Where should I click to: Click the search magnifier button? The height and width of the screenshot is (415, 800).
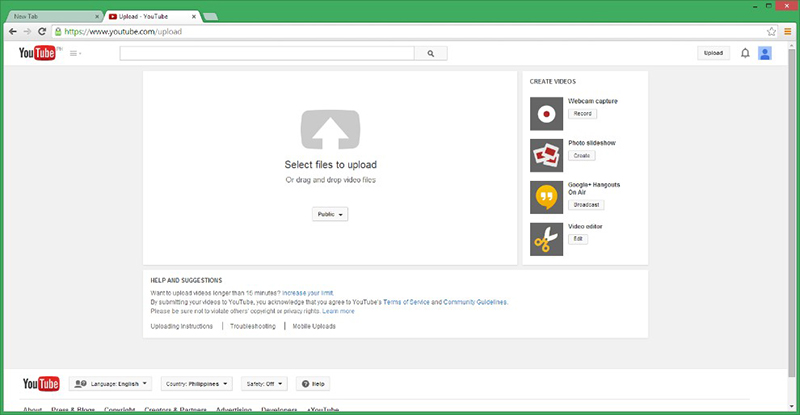coord(430,54)
